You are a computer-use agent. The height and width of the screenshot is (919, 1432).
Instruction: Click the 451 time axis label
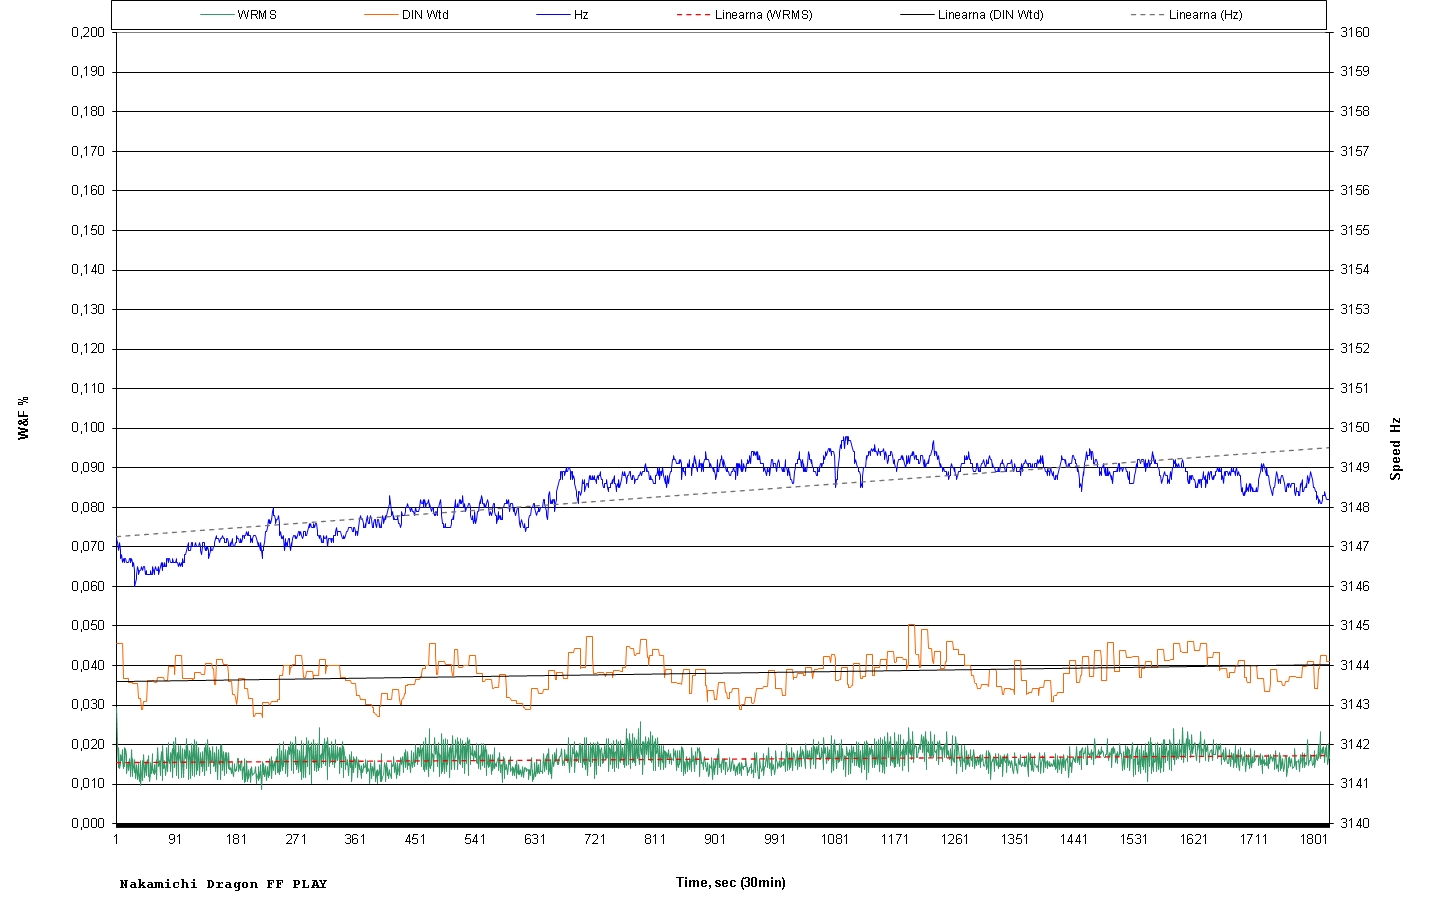pos(416,839)
